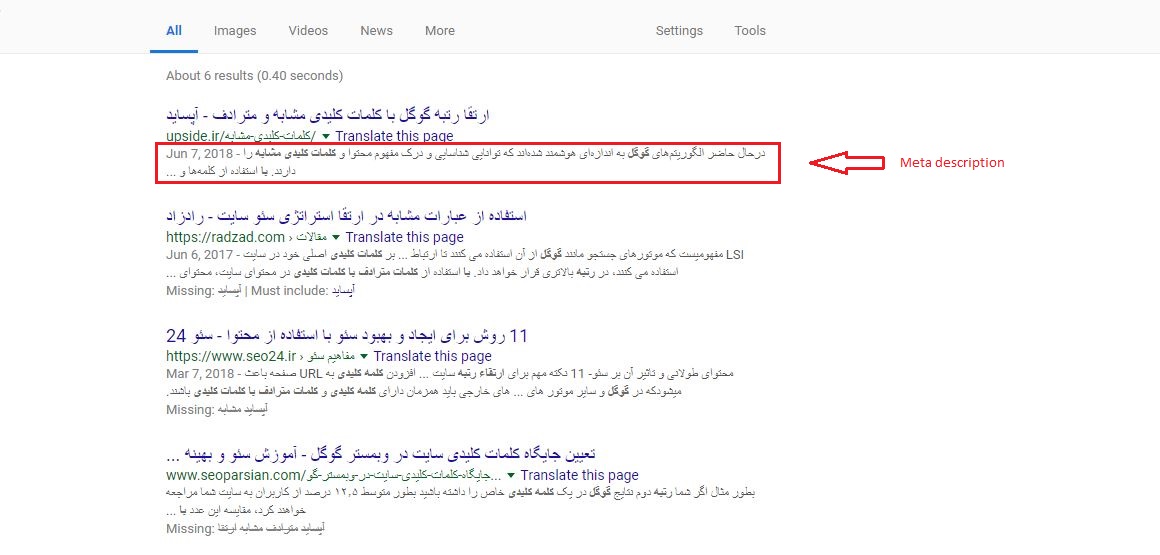Translate the seo24.ir result page
The width and height of the screenshot is (1160, 555).
[x=434, y=357]
